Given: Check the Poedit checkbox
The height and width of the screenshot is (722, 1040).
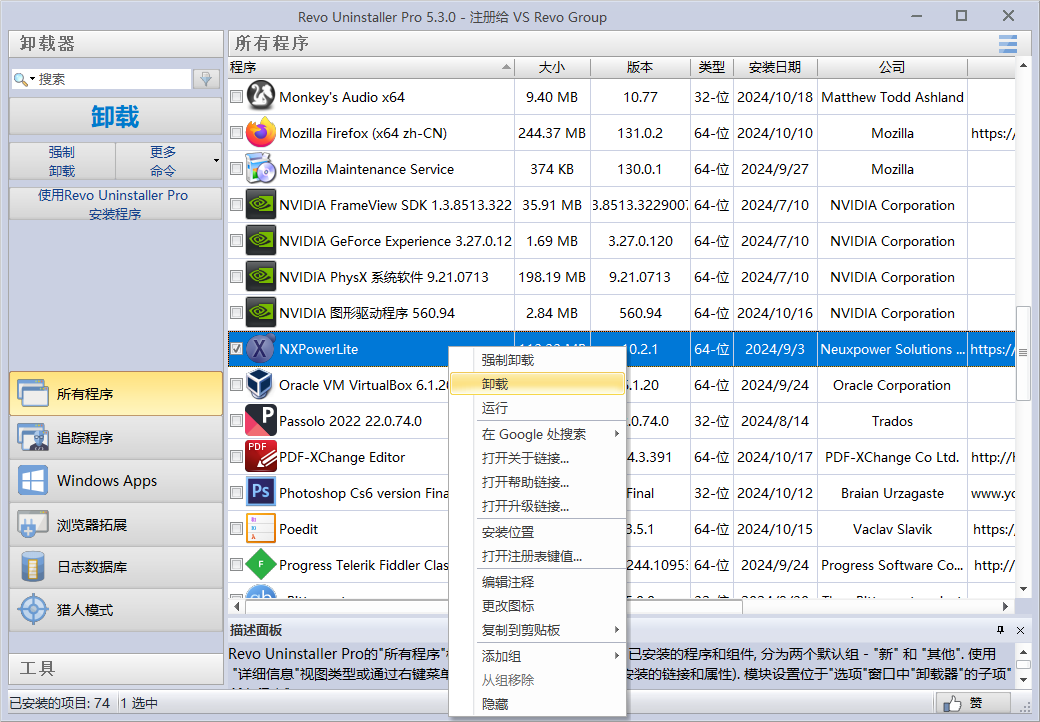Looking at the screenshot, I should pyautogui.click(x=236, y=528).
